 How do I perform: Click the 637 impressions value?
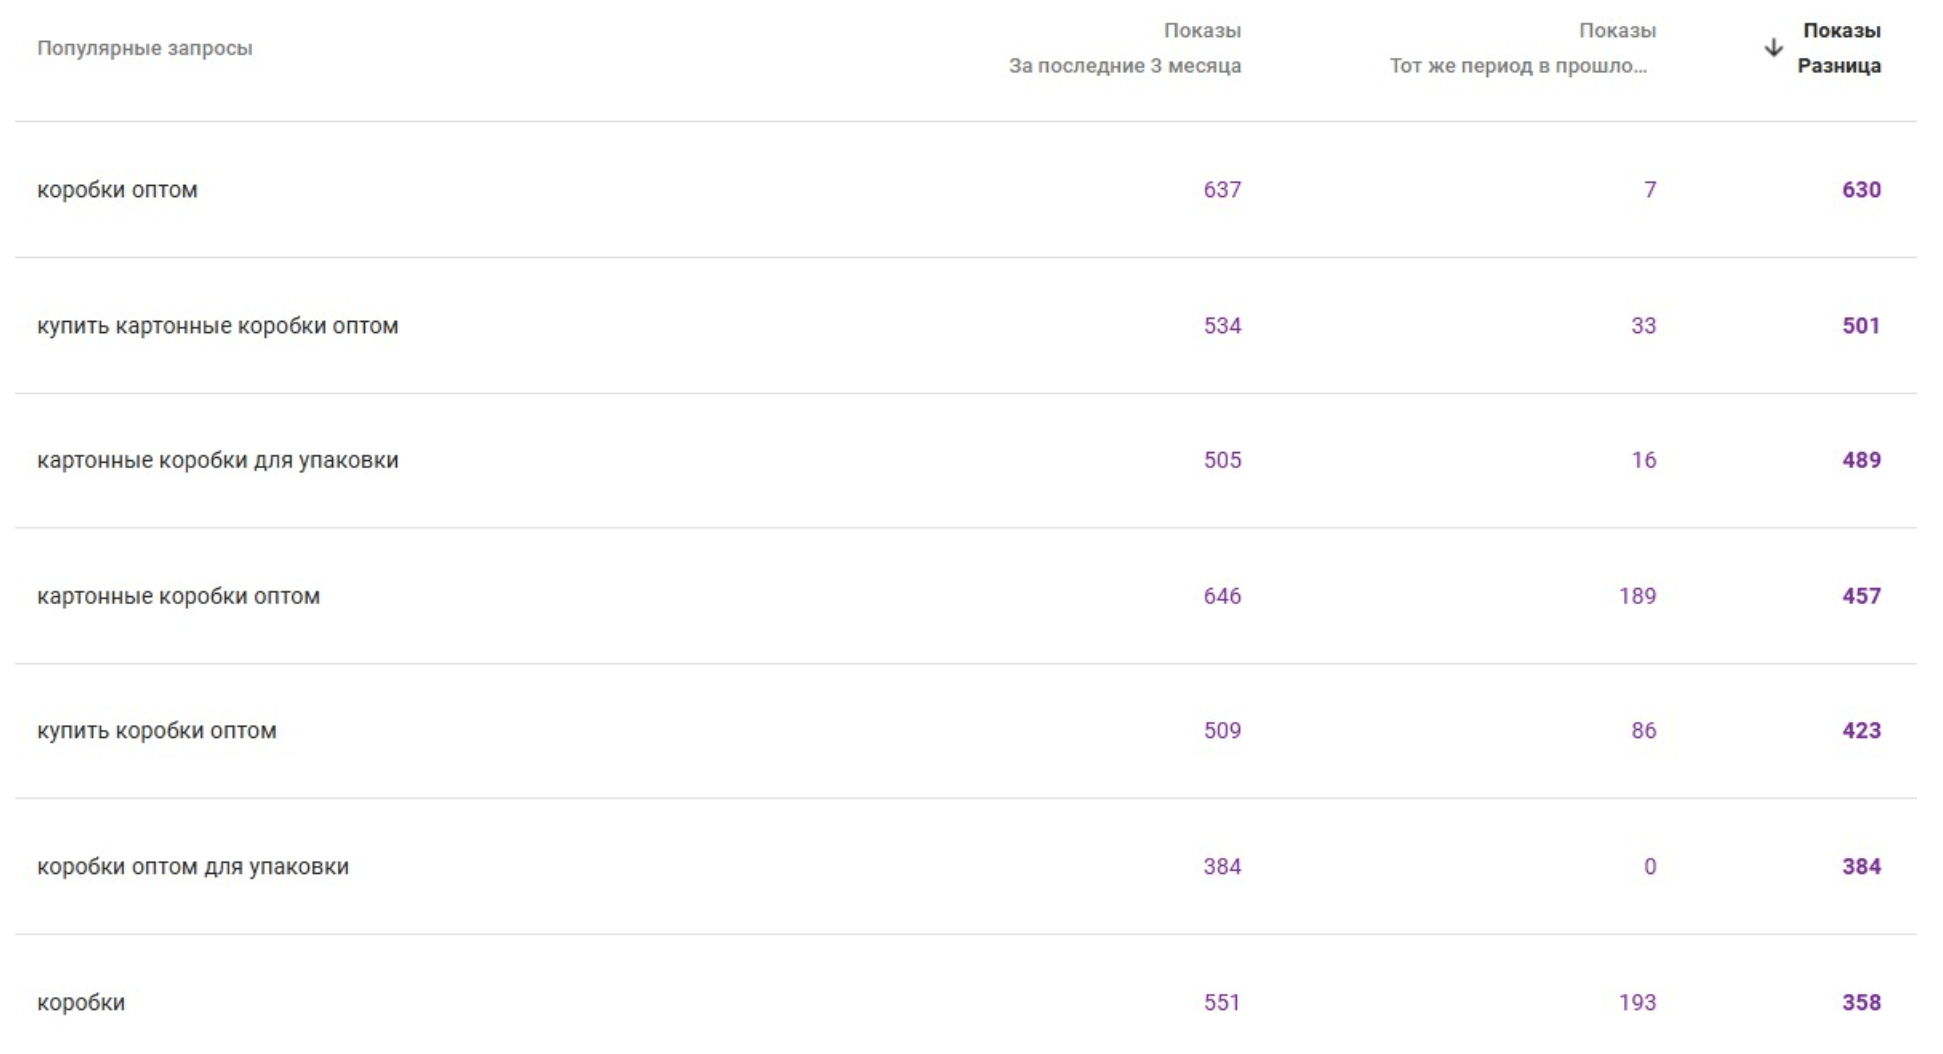[x=1222, y=190]
